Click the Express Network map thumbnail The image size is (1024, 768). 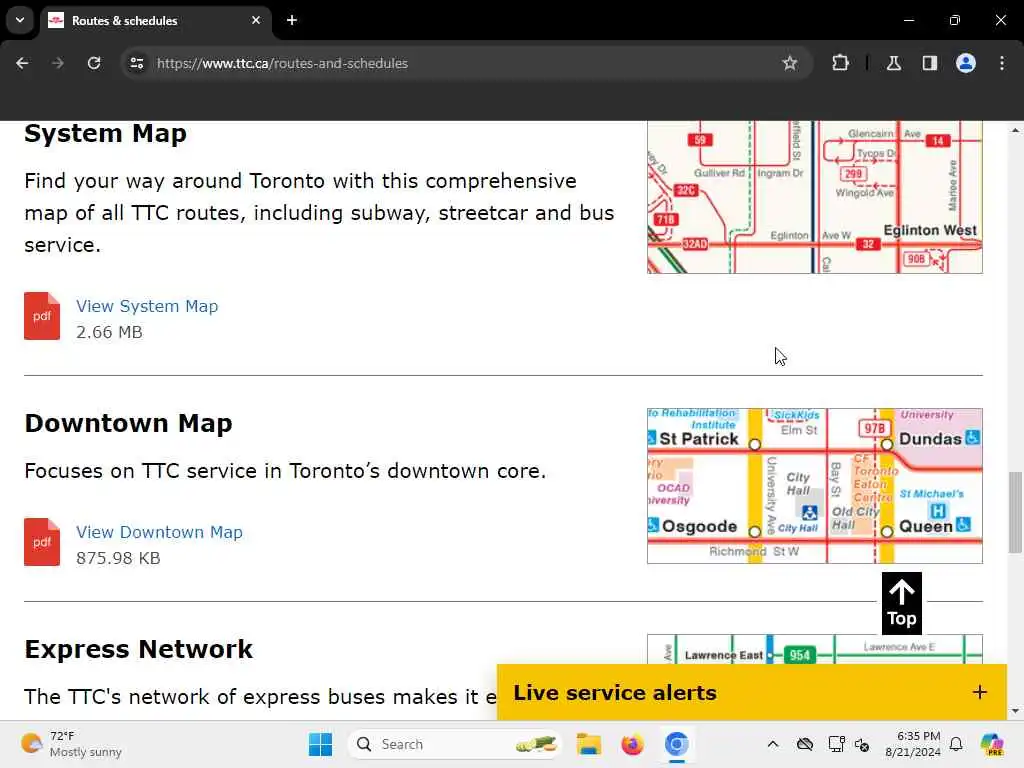[814, 649]
